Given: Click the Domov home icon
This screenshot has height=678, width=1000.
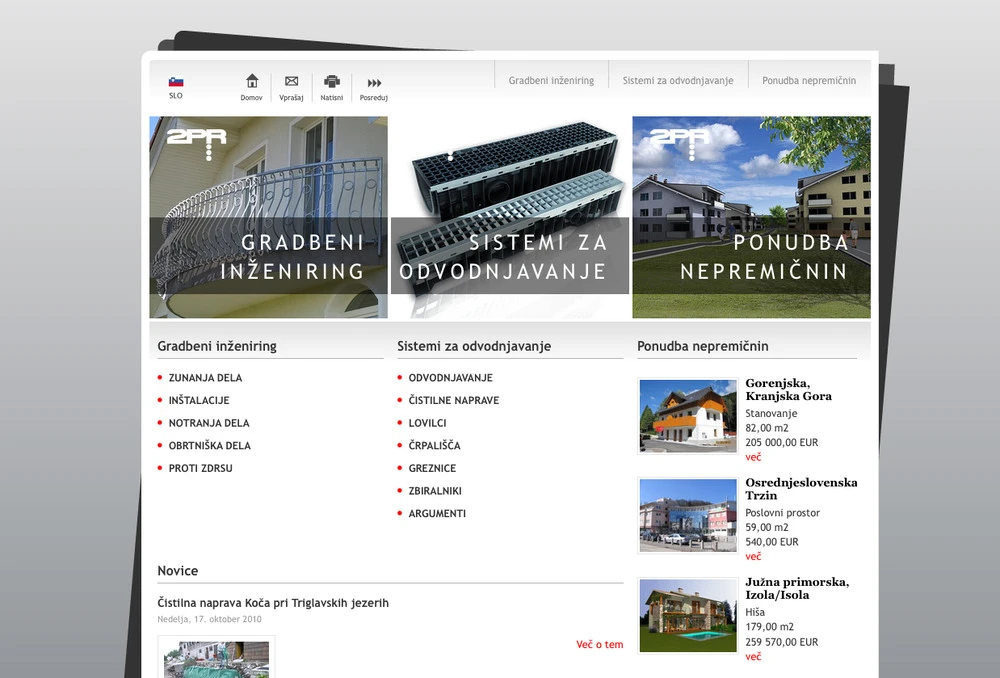Looking at the screenshot, I should coord(251,83).
